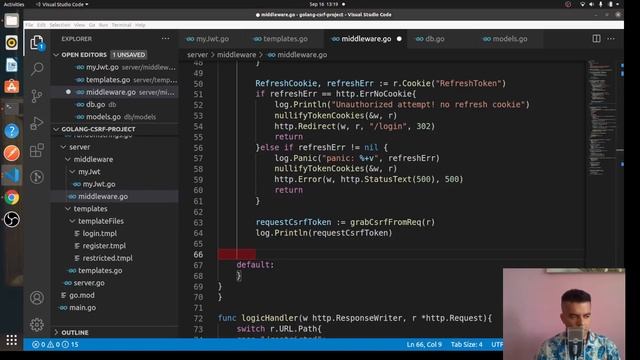640x360 pixels.
Task: Open go.mod in file tree
Action: [x=82, y=295]
